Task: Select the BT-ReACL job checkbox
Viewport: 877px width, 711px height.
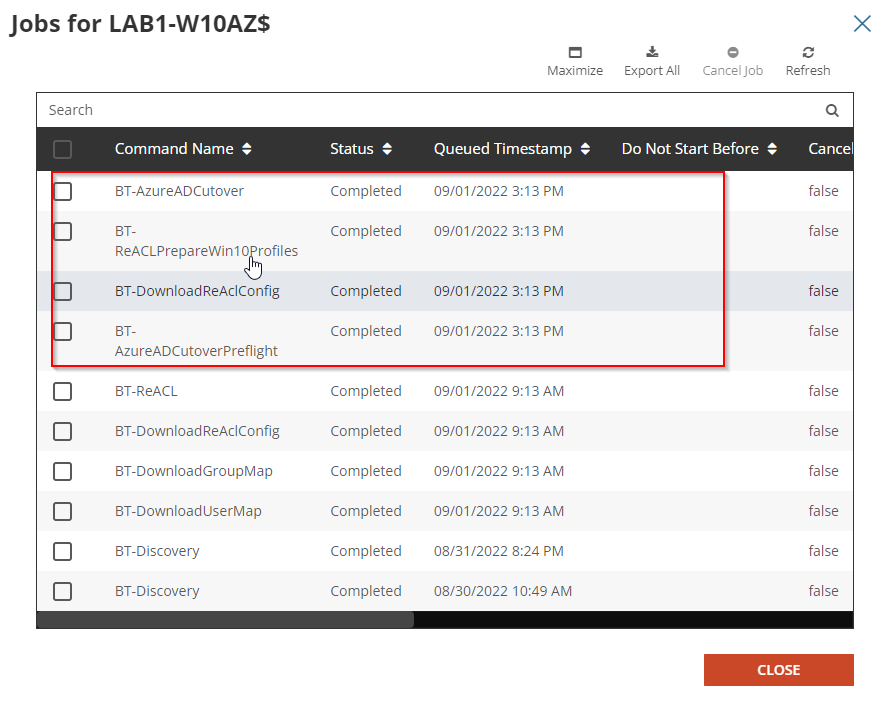Action: (63, 391)
